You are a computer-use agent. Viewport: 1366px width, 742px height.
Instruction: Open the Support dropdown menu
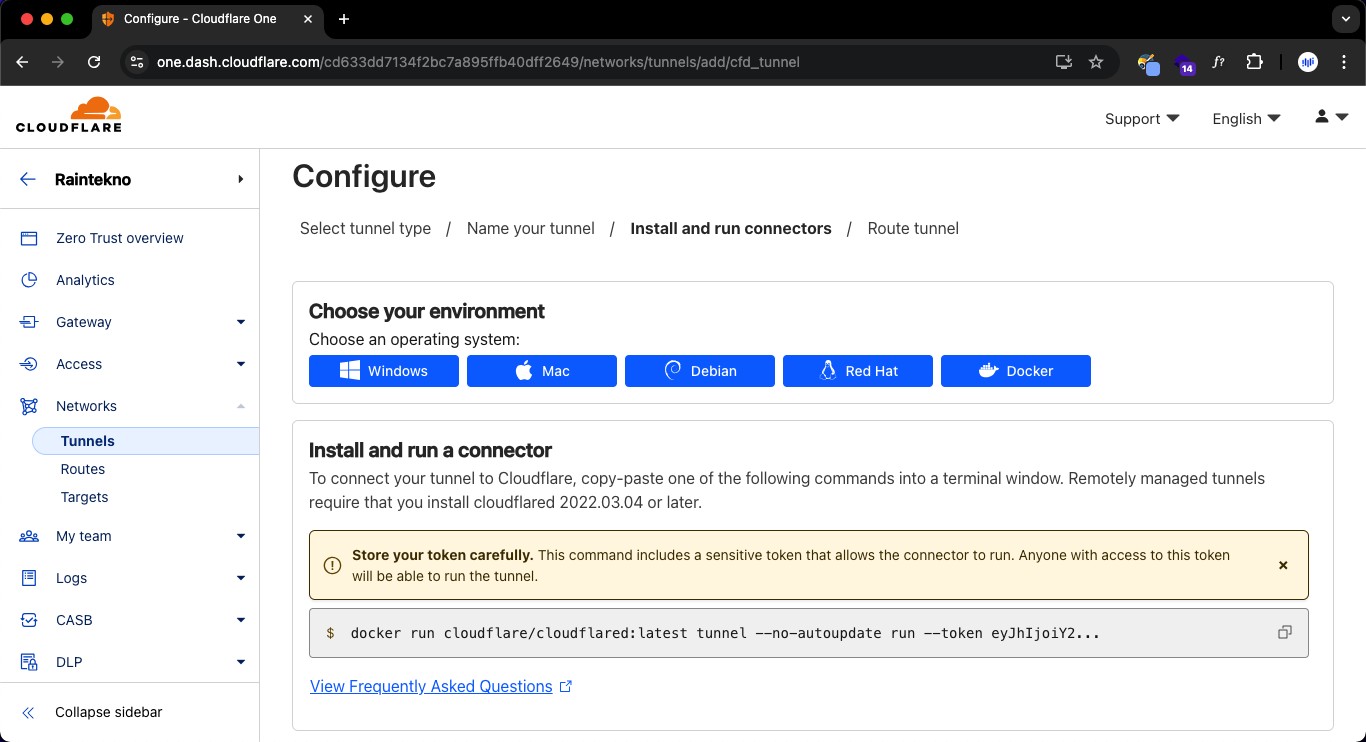(1141, 119)
